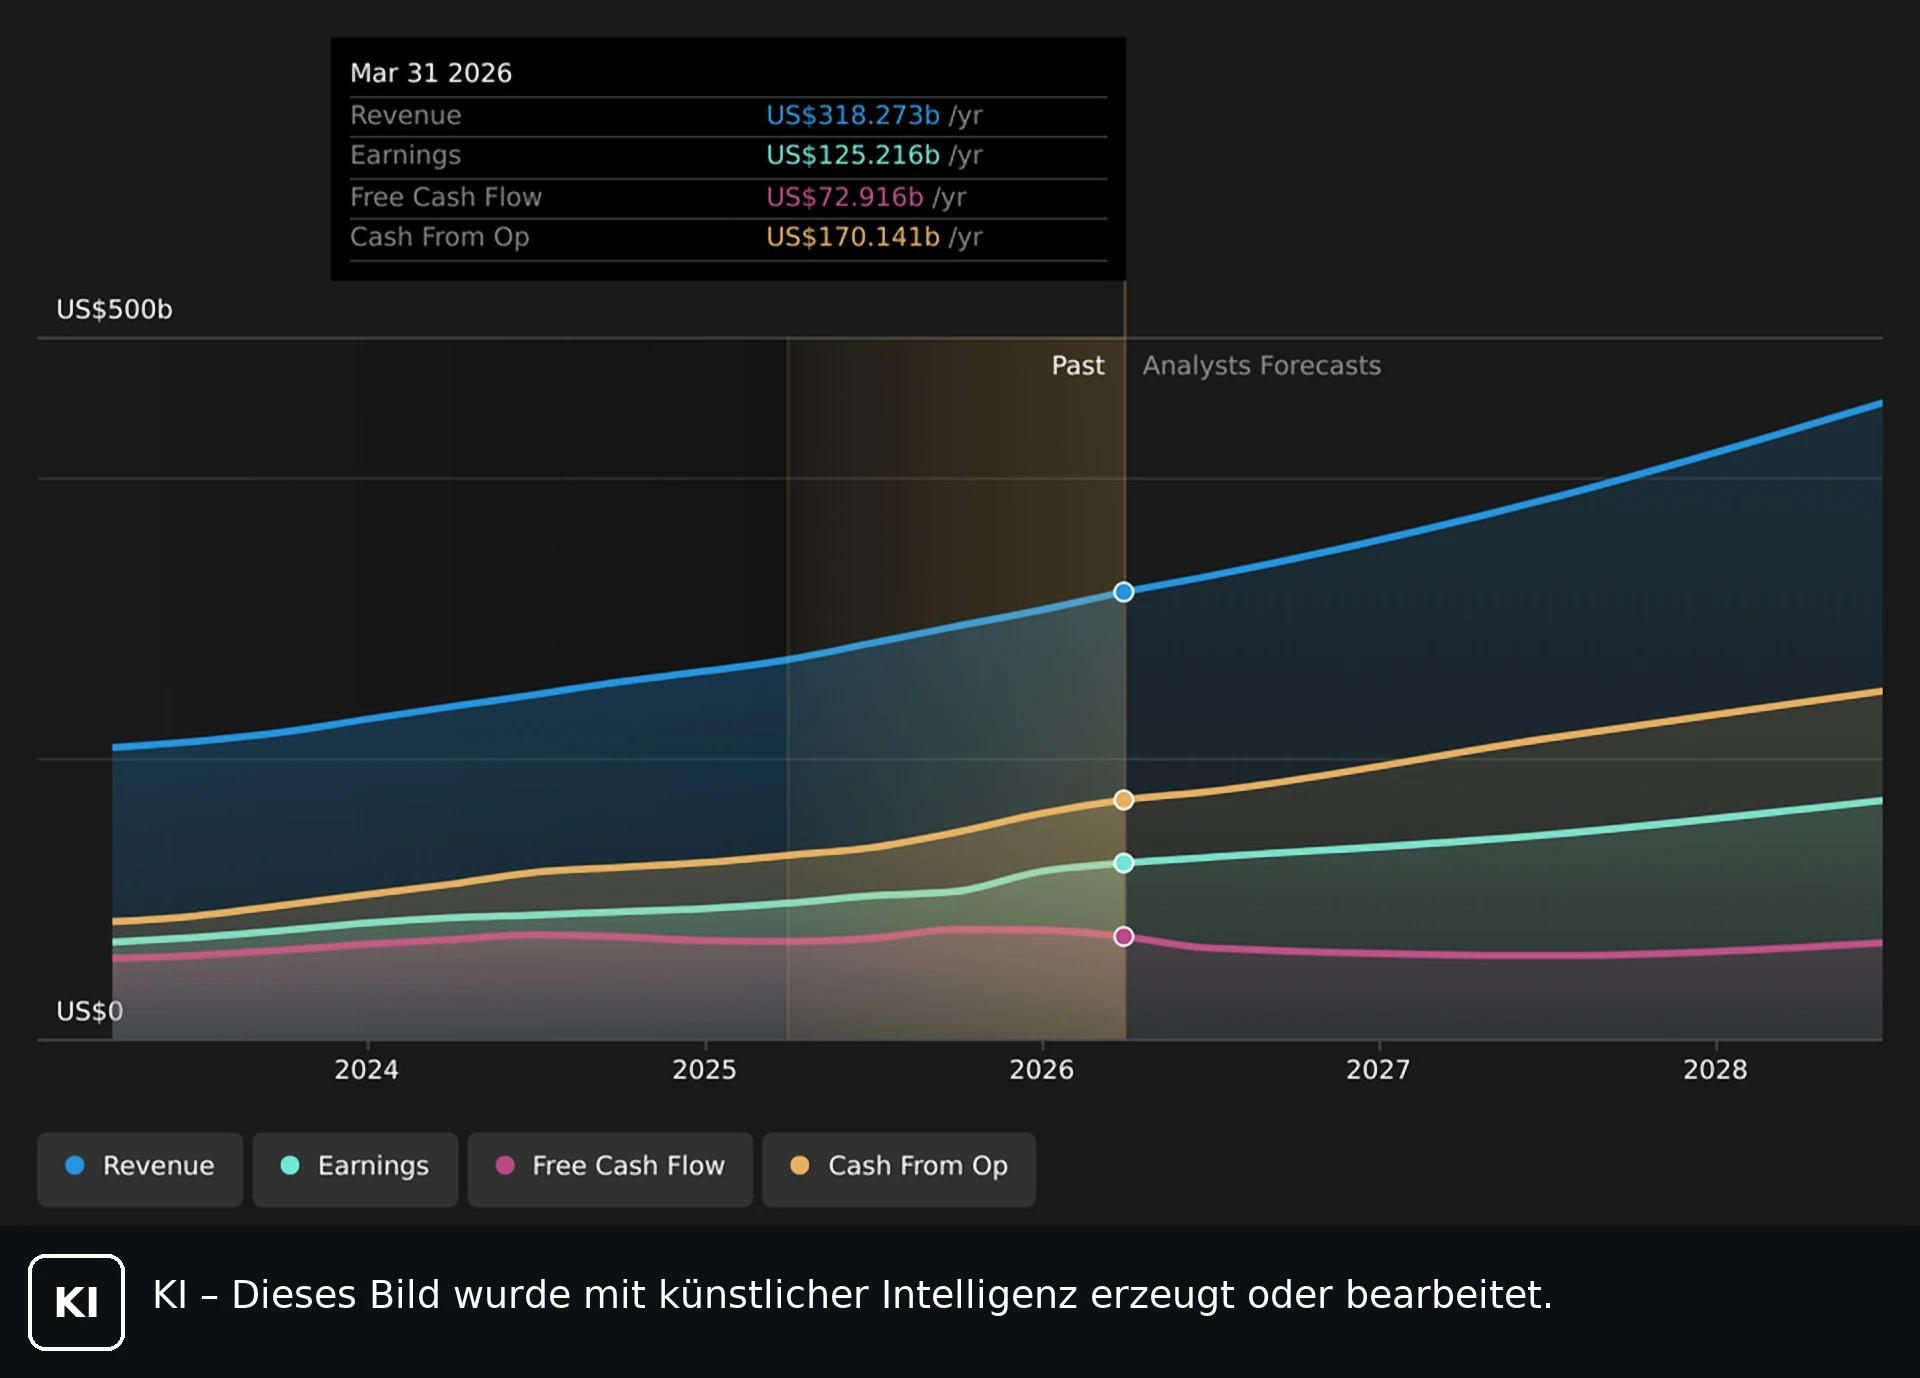The width and height of the screenshot is (1920, 1378).
Task: Click the 2025 x-axis label
Action: [704, 1070]
